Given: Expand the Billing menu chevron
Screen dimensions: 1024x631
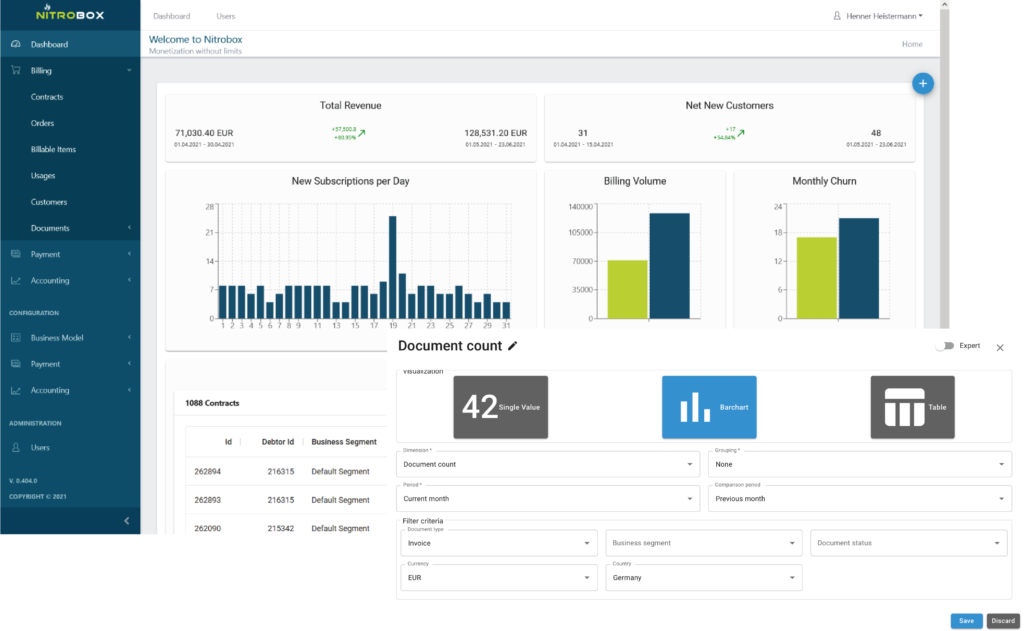Looking at the screenshot, I should coord(129,70).
